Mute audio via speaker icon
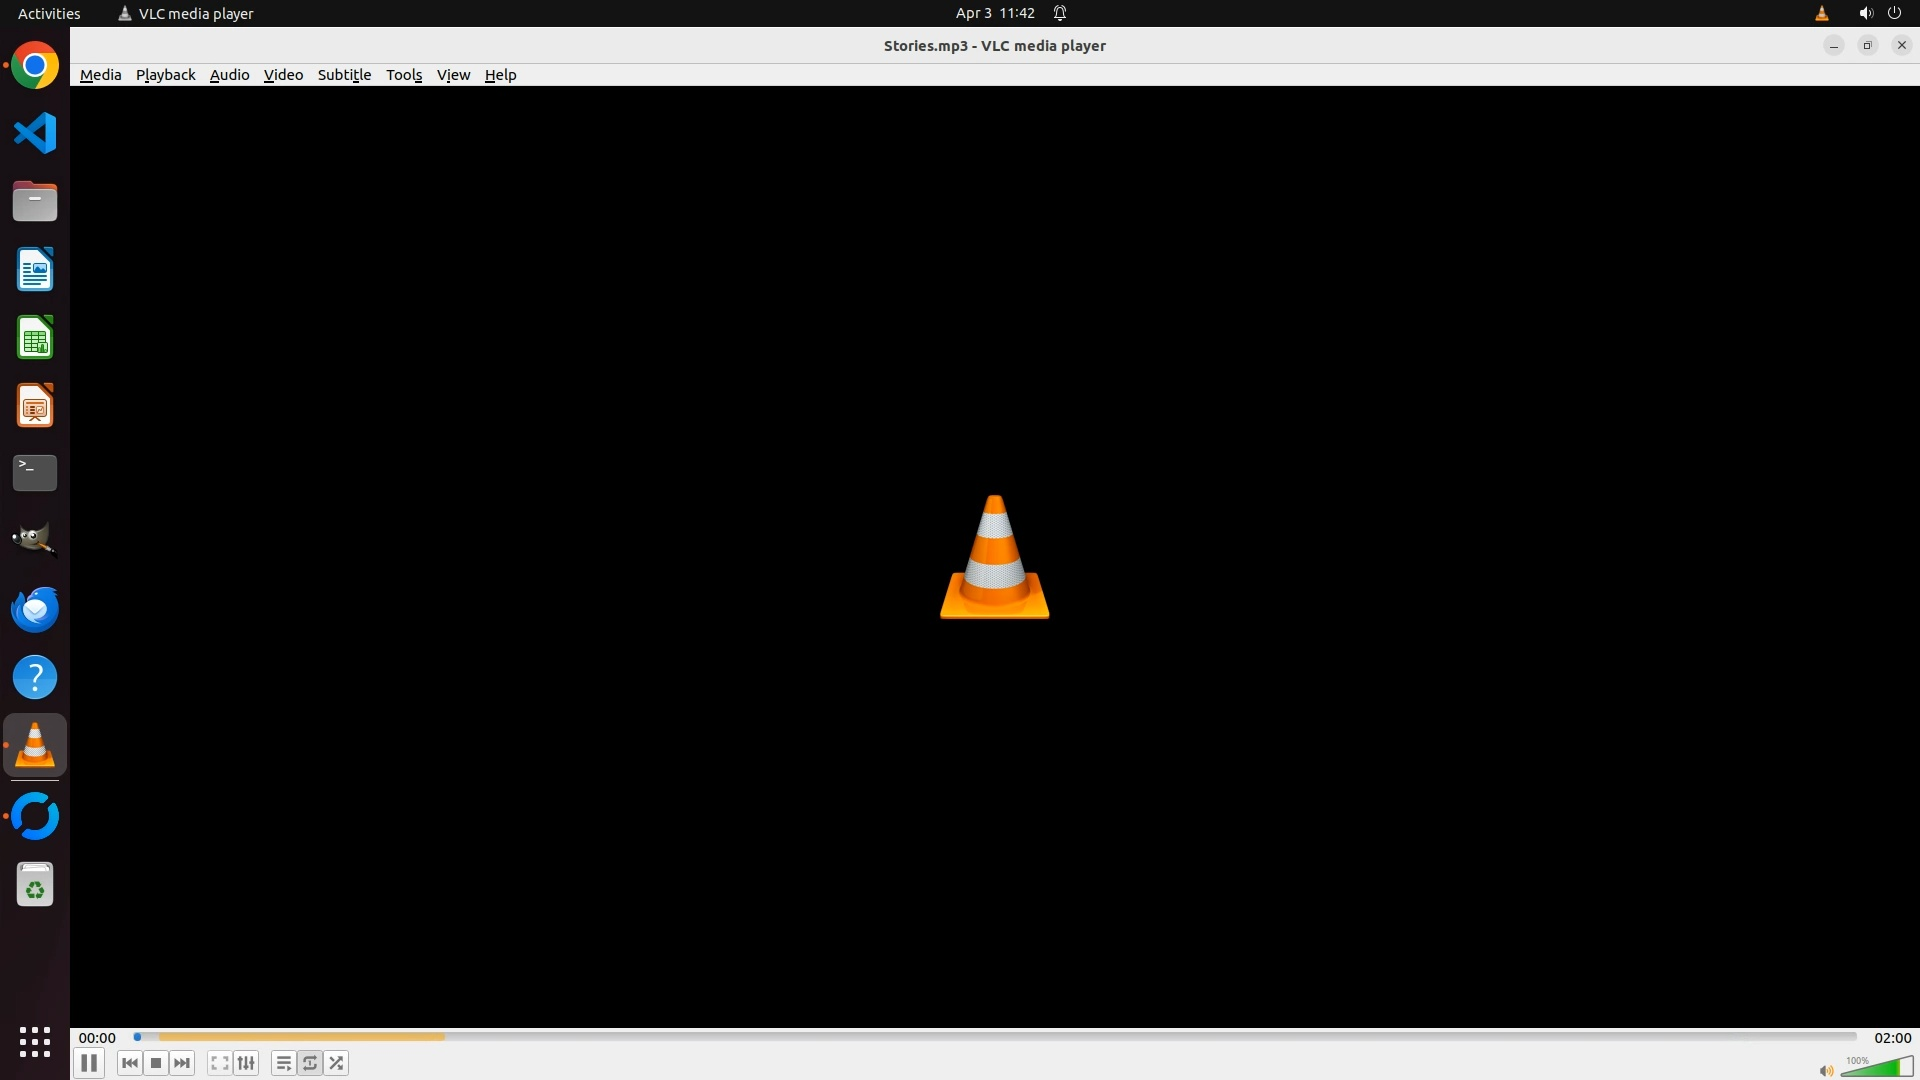Viewport: 1920px width, 1080px height. 1826,1071
